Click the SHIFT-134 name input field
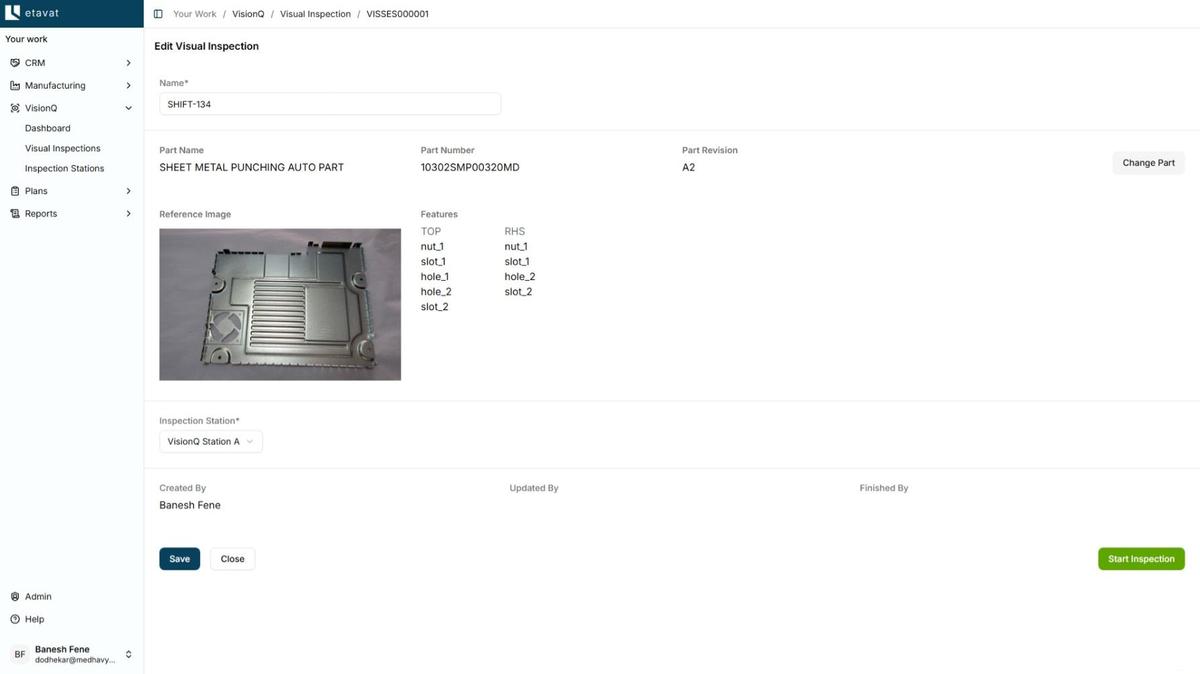Screen dimensions: 1200x674 pyautogui.click(x=330, y=104)
